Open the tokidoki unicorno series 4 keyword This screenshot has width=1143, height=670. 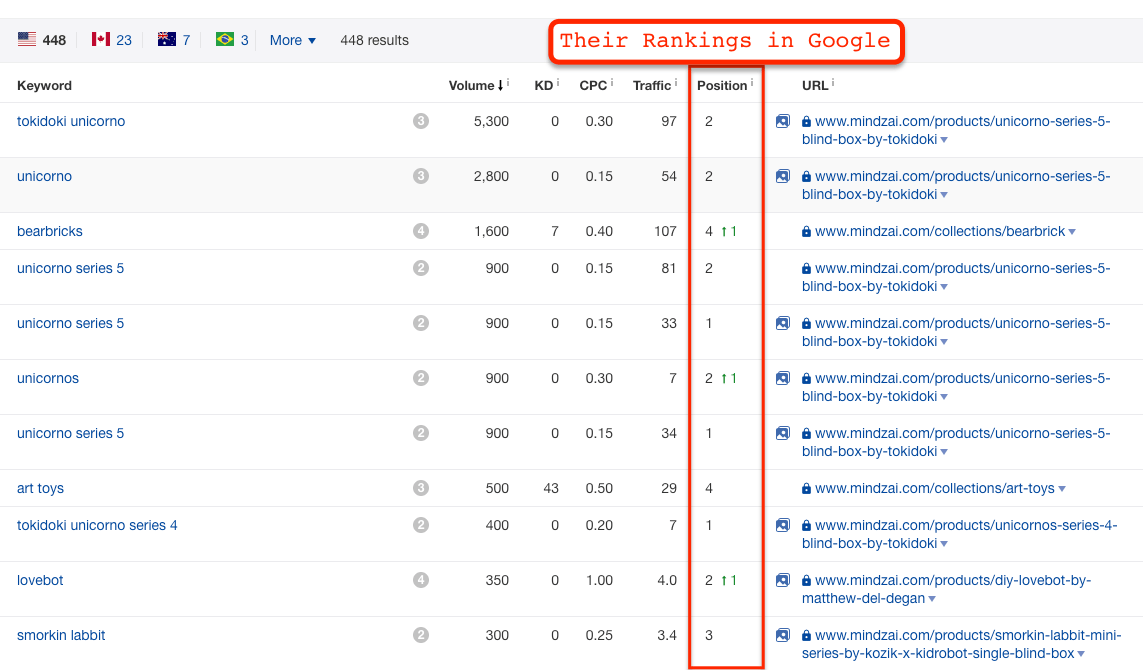(97, 525)
